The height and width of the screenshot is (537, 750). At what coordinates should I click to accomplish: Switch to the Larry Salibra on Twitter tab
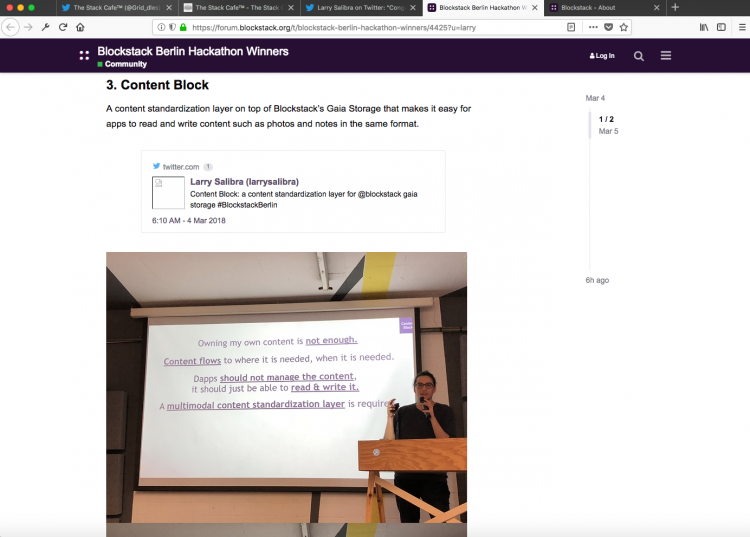361,8
